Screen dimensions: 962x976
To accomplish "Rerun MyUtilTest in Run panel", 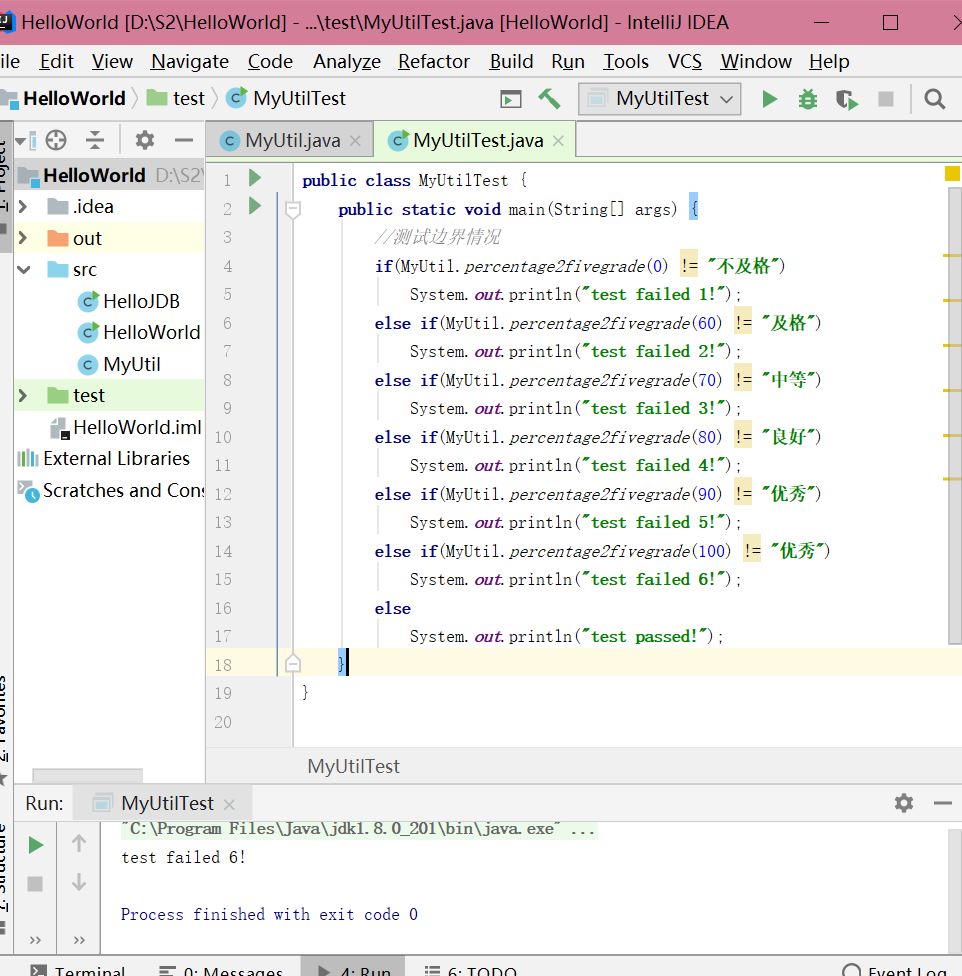I will pyautogui.click(x=35, y=845).
